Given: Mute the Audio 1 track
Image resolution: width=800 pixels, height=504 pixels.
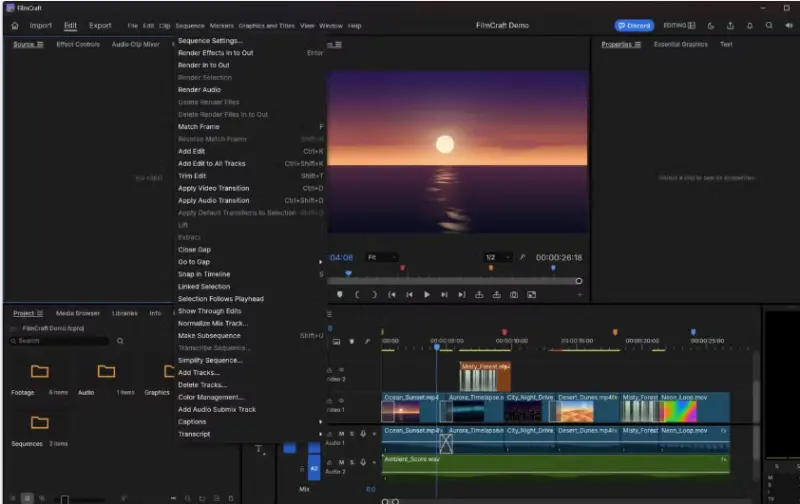Looking at the screenshot, I should (x=341, y=434).
